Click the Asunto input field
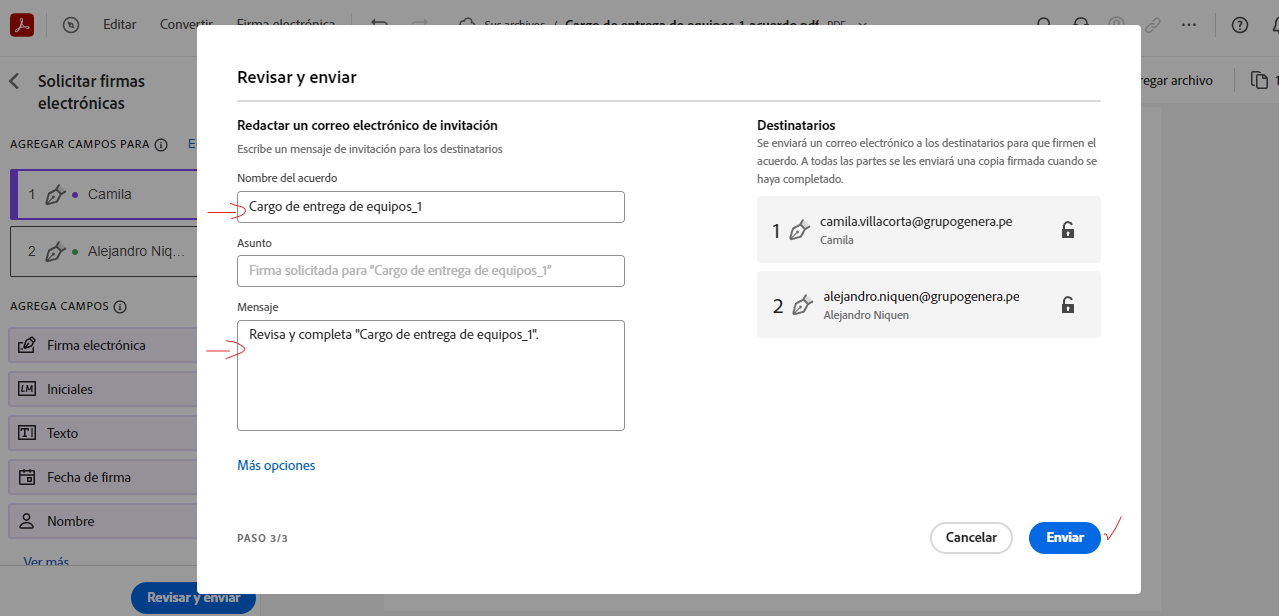The width and height of the screenshot is (1279, 616). (431, 271)
